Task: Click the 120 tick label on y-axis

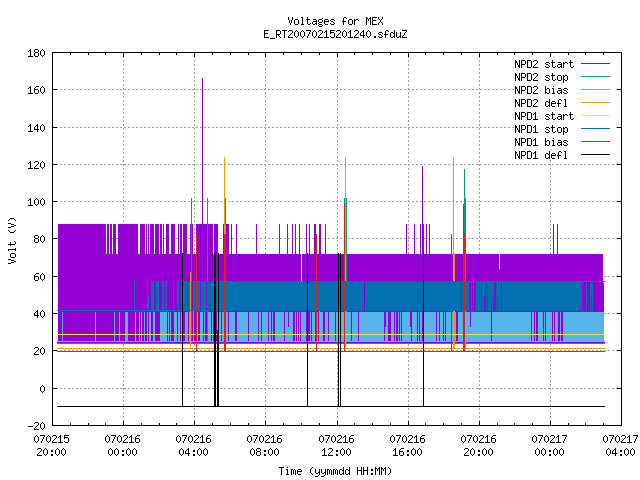Action: pyautogui.click(x=36, y=165)
